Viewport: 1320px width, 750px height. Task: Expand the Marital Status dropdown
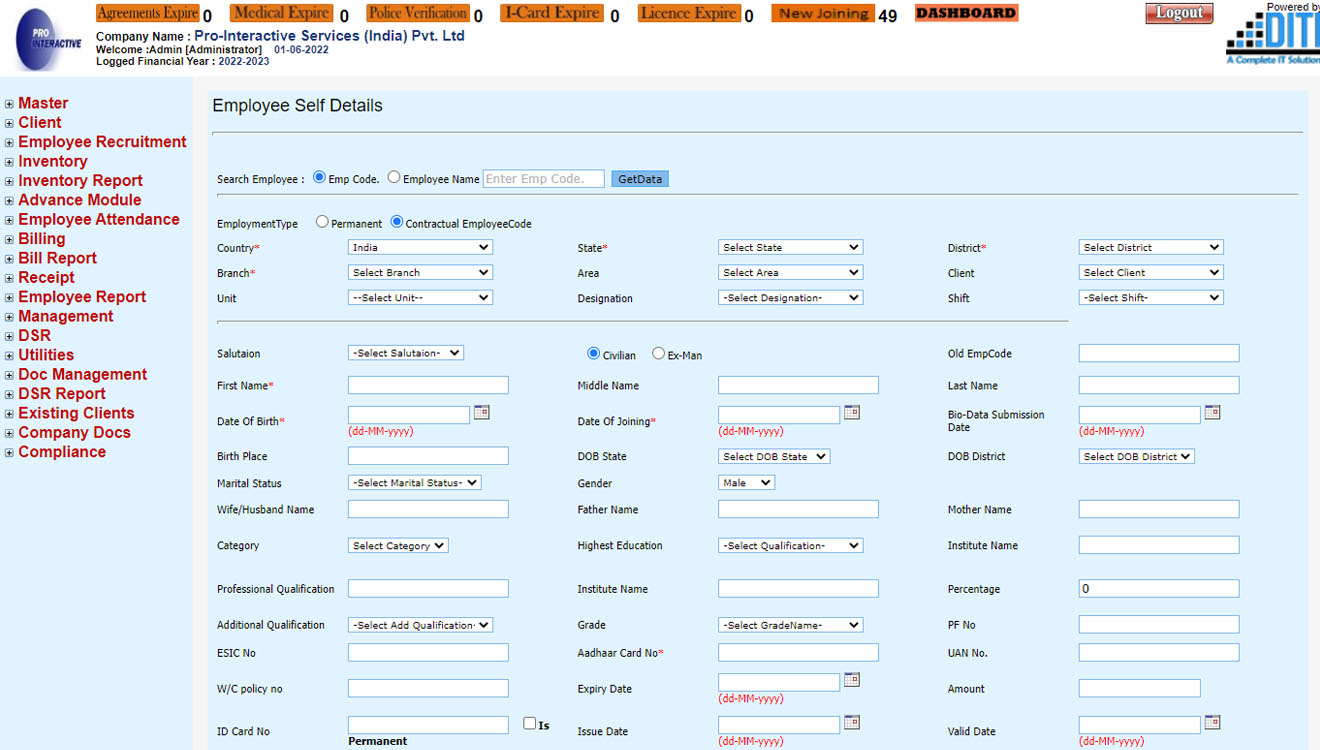tap(415, 482)
